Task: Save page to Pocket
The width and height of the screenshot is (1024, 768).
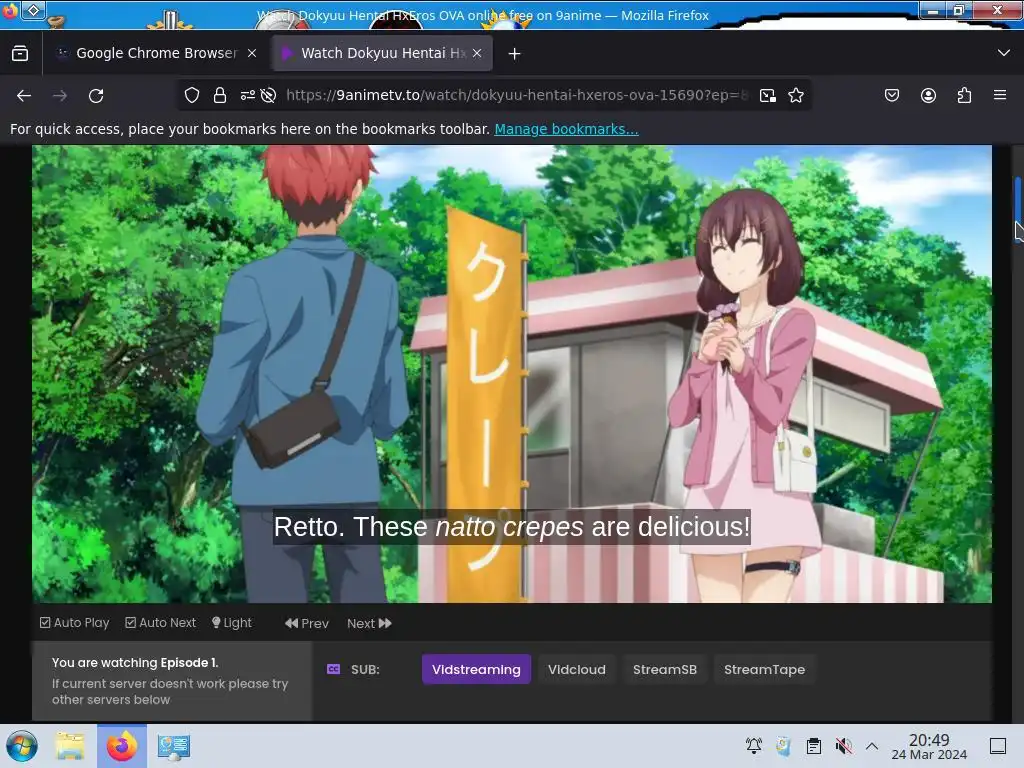Action: pyautogui.click(x=892, y=95)
